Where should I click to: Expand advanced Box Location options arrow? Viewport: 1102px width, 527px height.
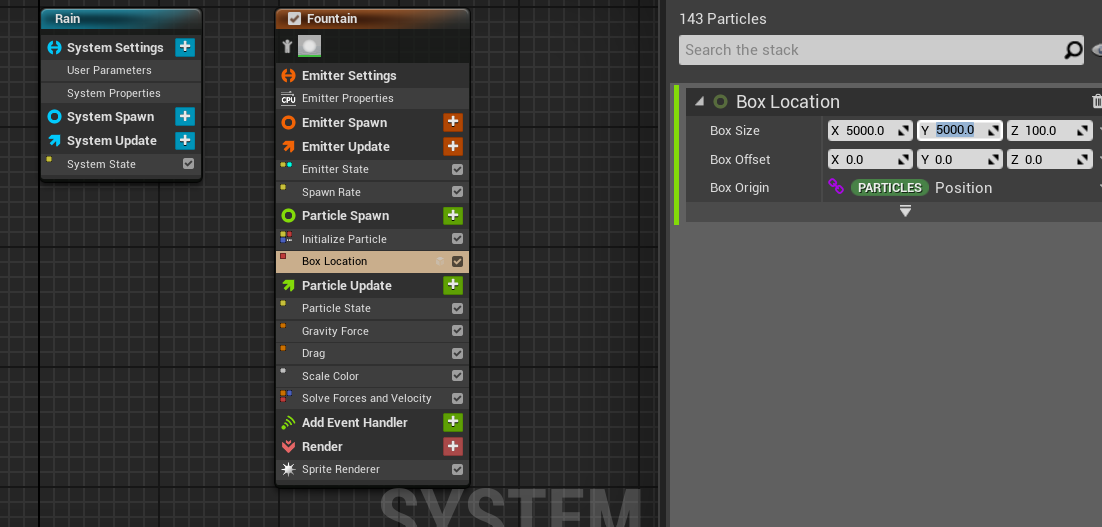point(905,211)
